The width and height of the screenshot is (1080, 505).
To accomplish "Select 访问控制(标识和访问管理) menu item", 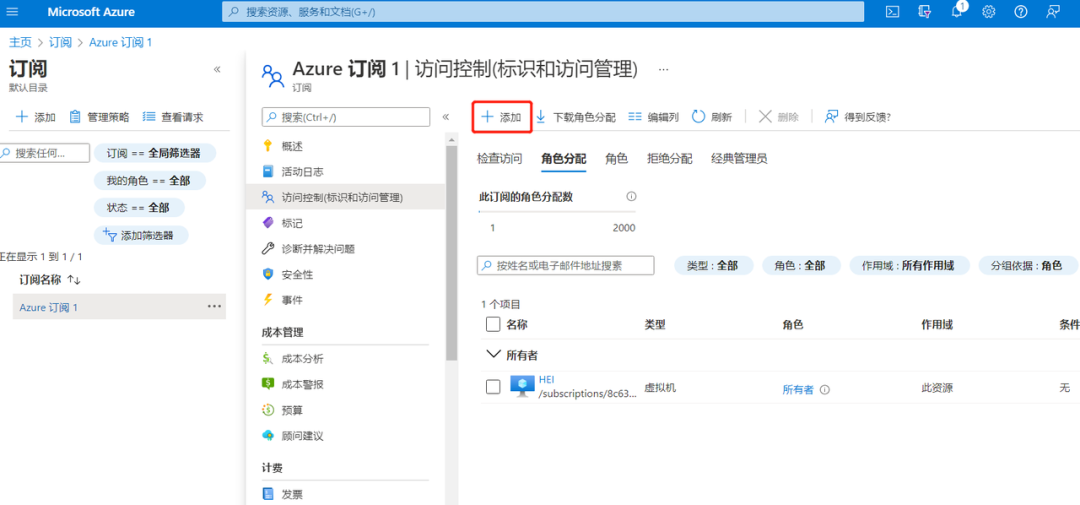I will [x=347, y=197].
